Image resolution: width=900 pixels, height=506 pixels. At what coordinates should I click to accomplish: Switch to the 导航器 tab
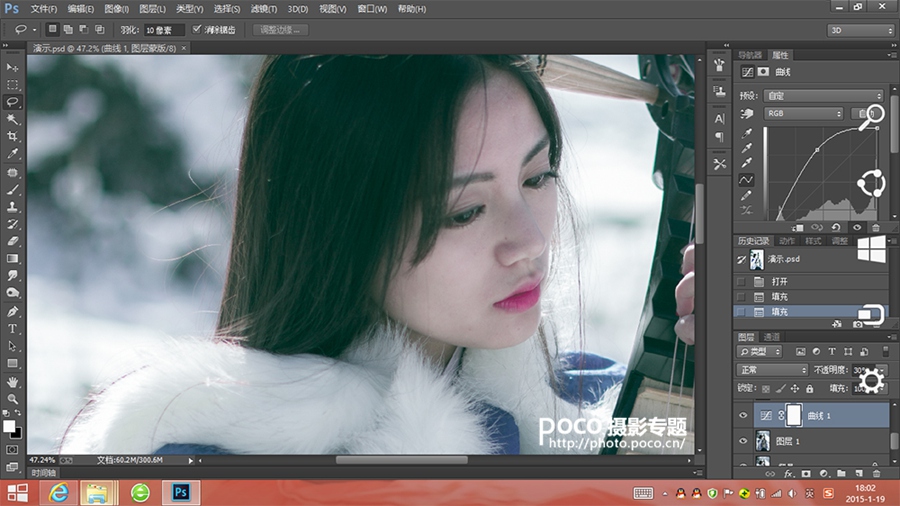[749, 55]
